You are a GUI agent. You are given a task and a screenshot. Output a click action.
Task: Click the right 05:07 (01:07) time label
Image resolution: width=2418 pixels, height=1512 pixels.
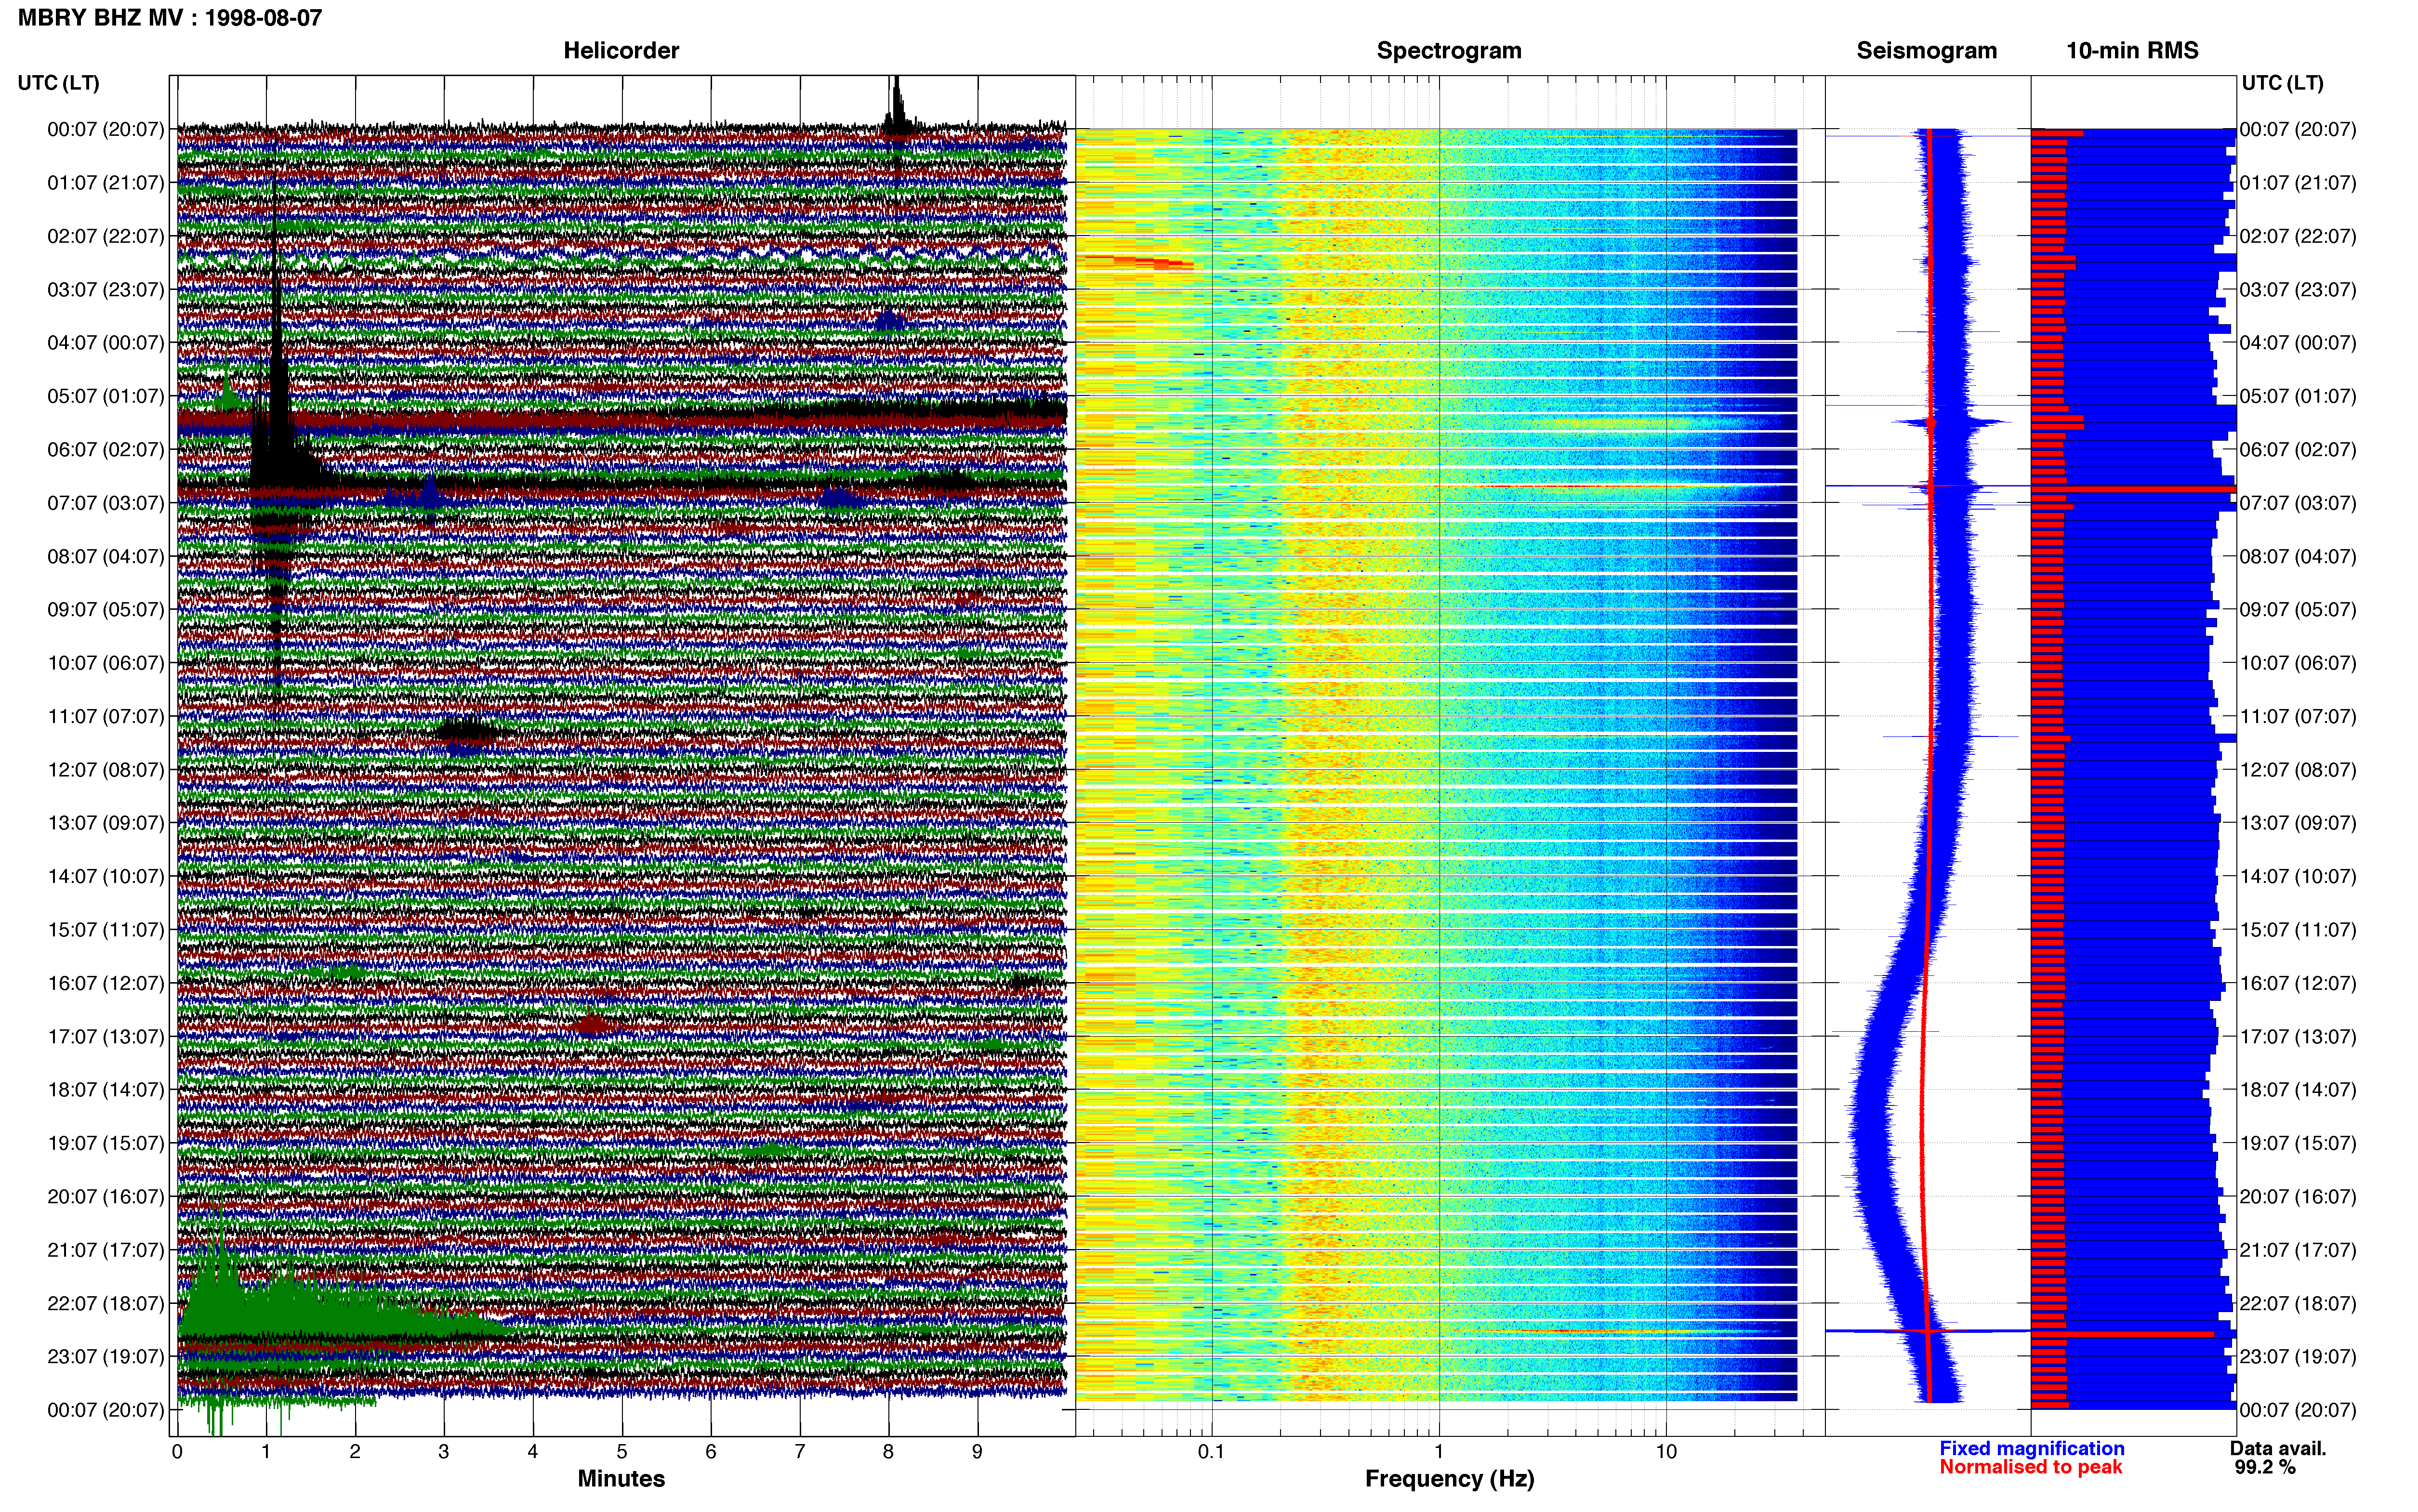click(x=2298, y=396)
